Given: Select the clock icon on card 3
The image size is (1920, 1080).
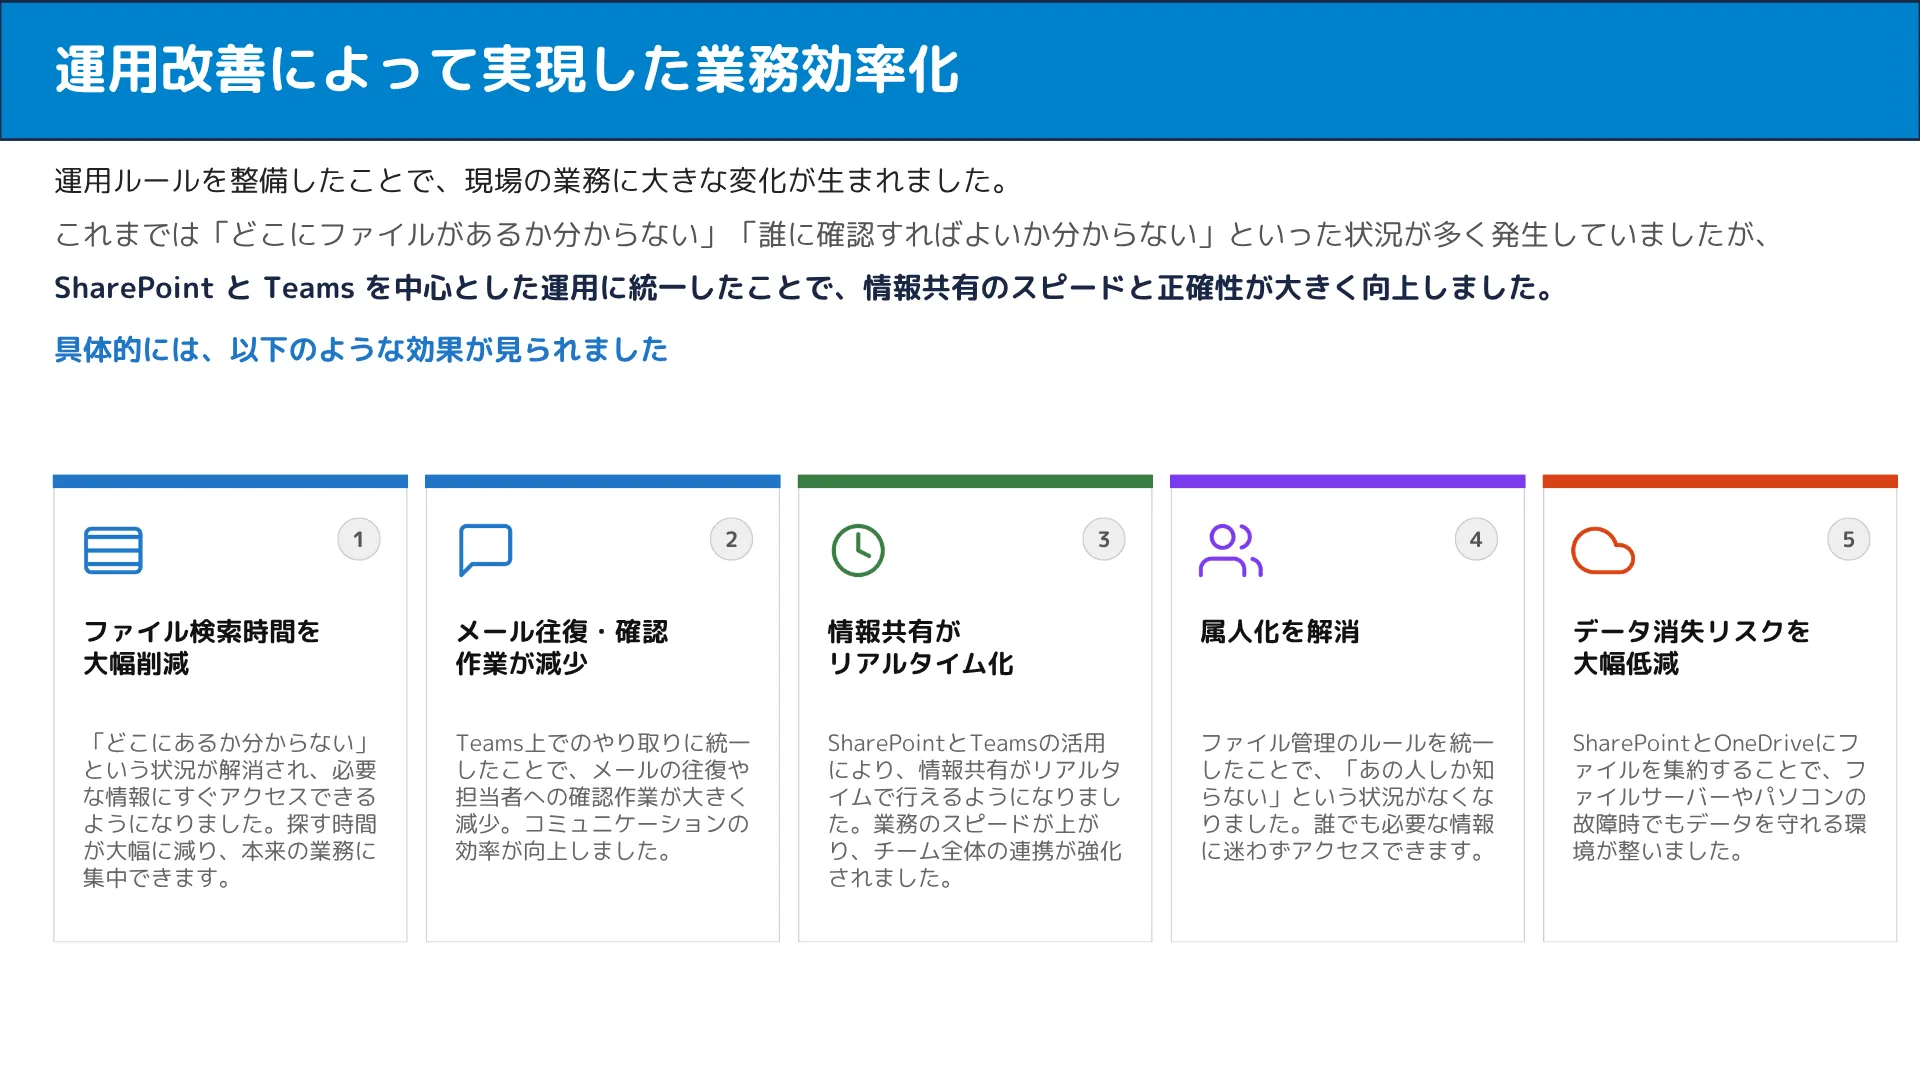Looking at the screenshot, I should tap(856, 549).
